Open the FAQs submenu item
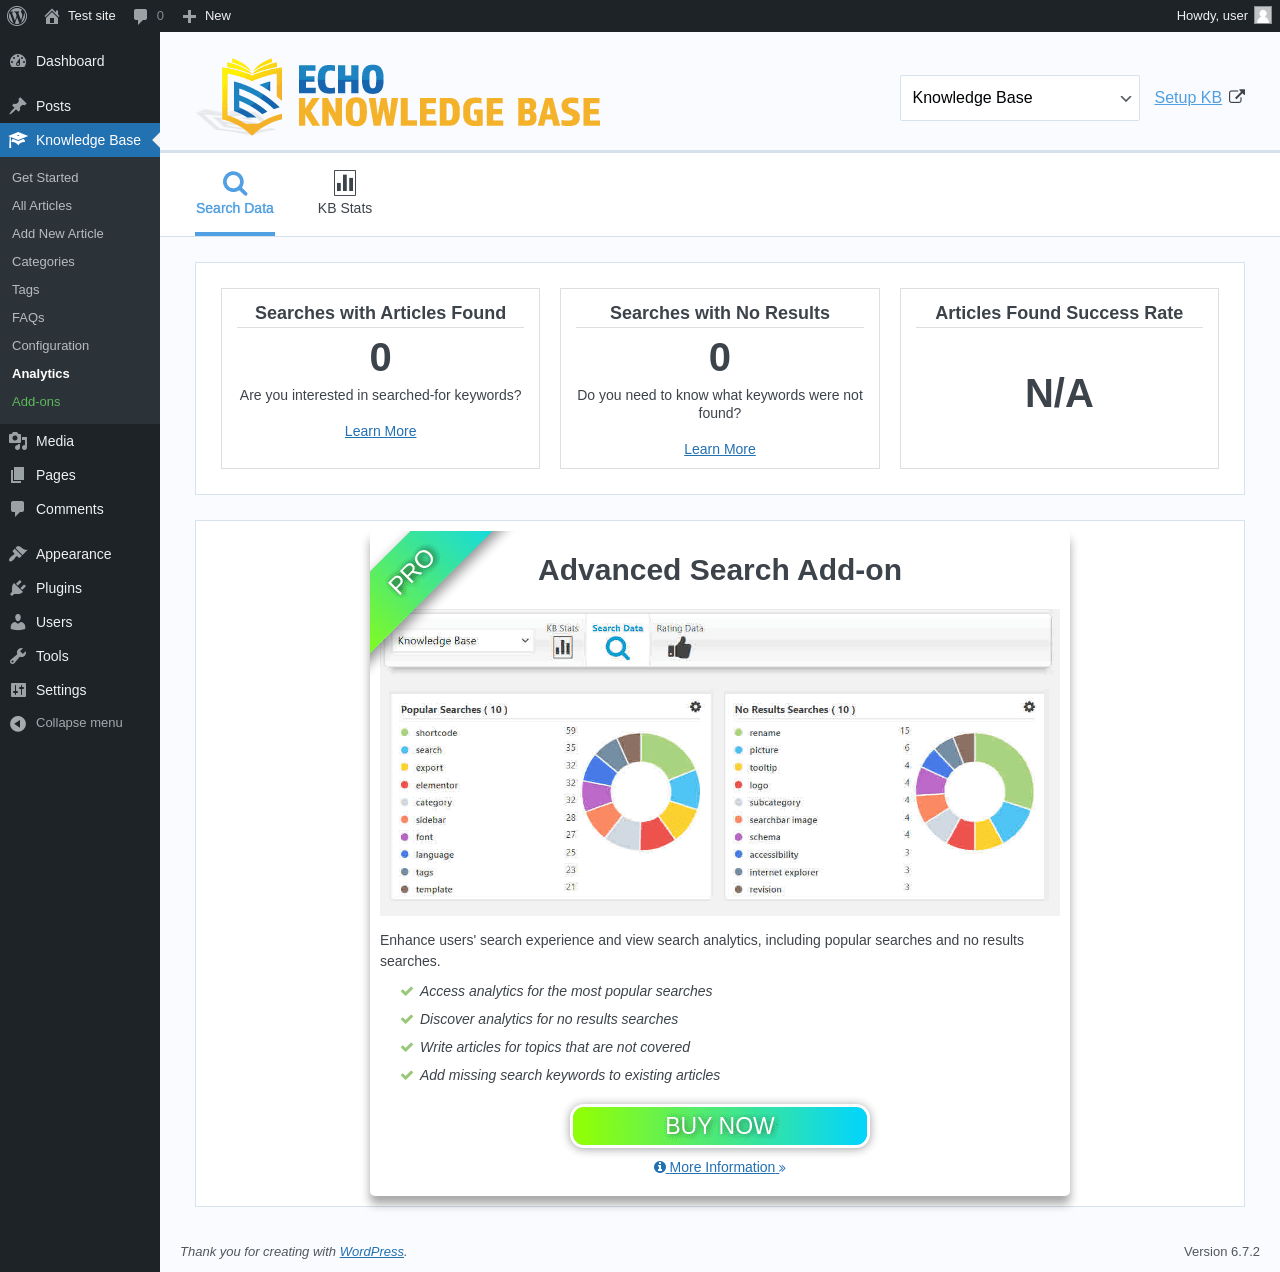This screenshot has width=1280, height=1272. 28,318
